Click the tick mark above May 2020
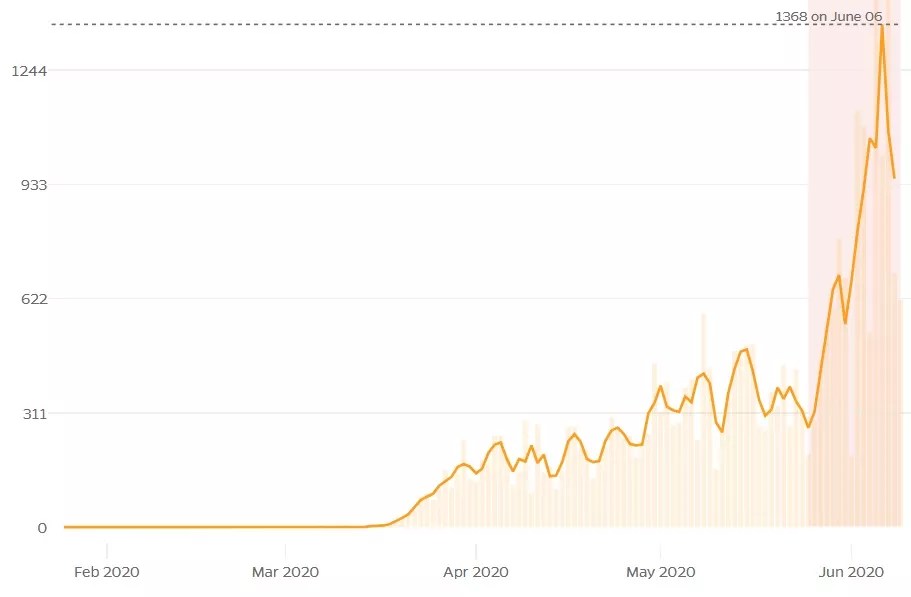Viewport: 911px width, 597px height. 660,547
